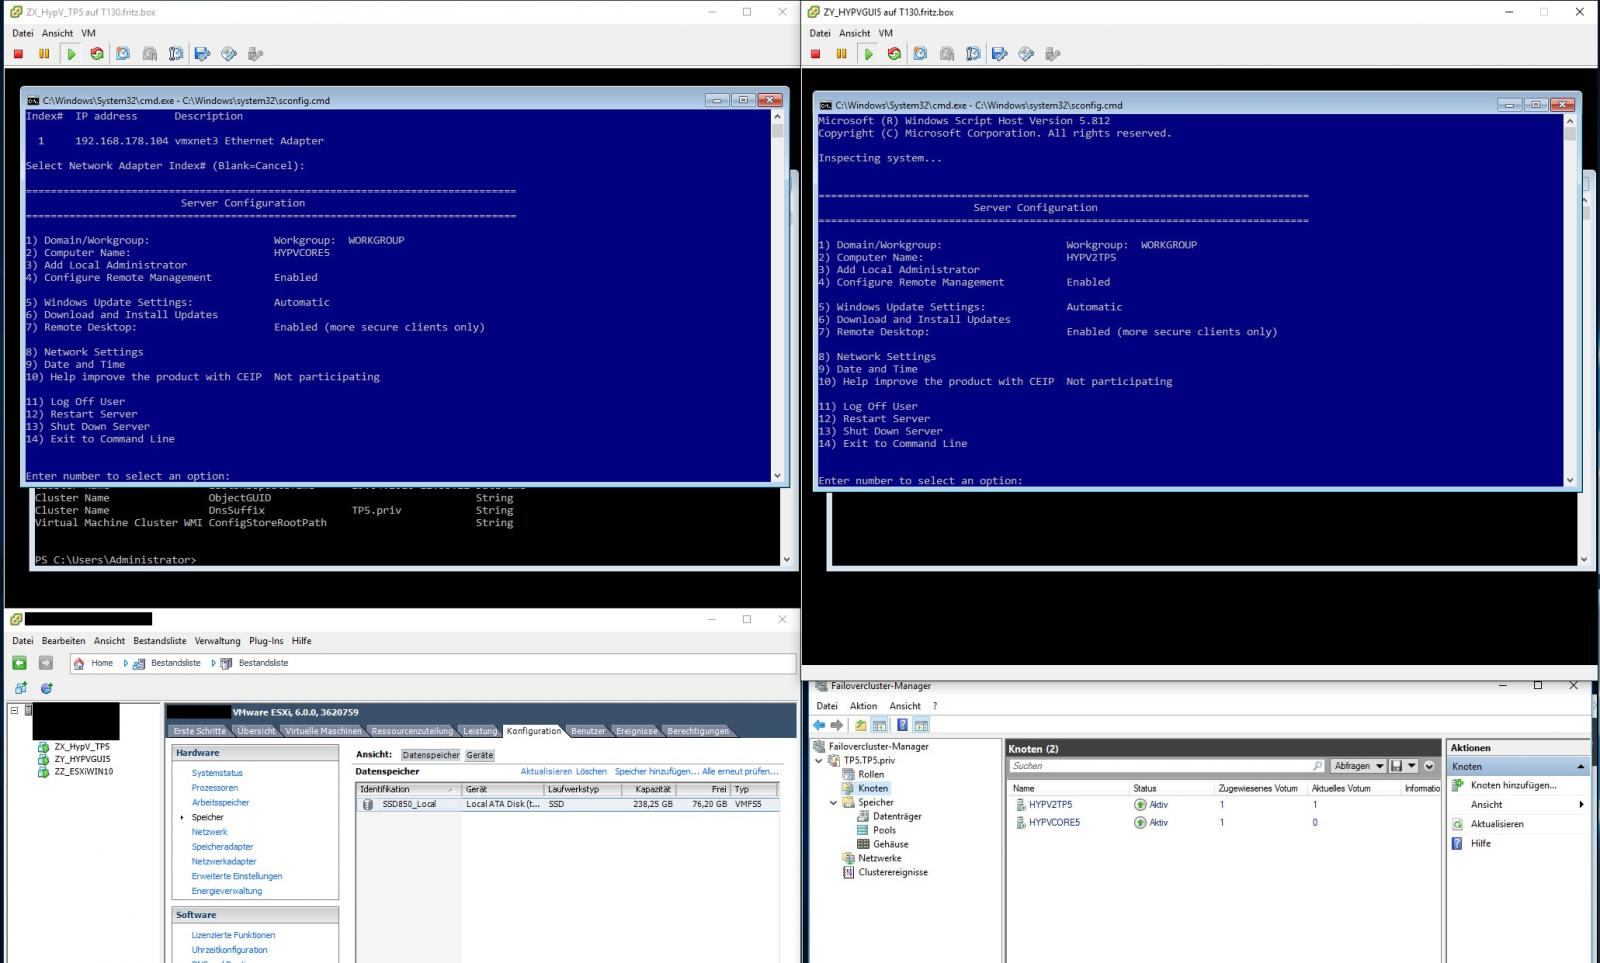The height and width of the screenshot is (963, 1600).
Task: Open the VM menu in ZX_HypV_TP5 console
Action: click(x=88, y=33)
